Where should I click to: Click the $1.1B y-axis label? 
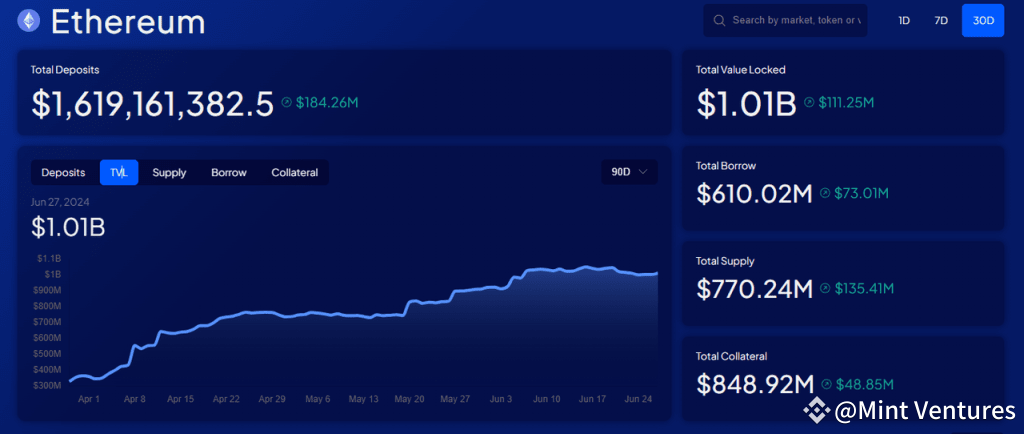pyautogui.click(x=50, y=258)
